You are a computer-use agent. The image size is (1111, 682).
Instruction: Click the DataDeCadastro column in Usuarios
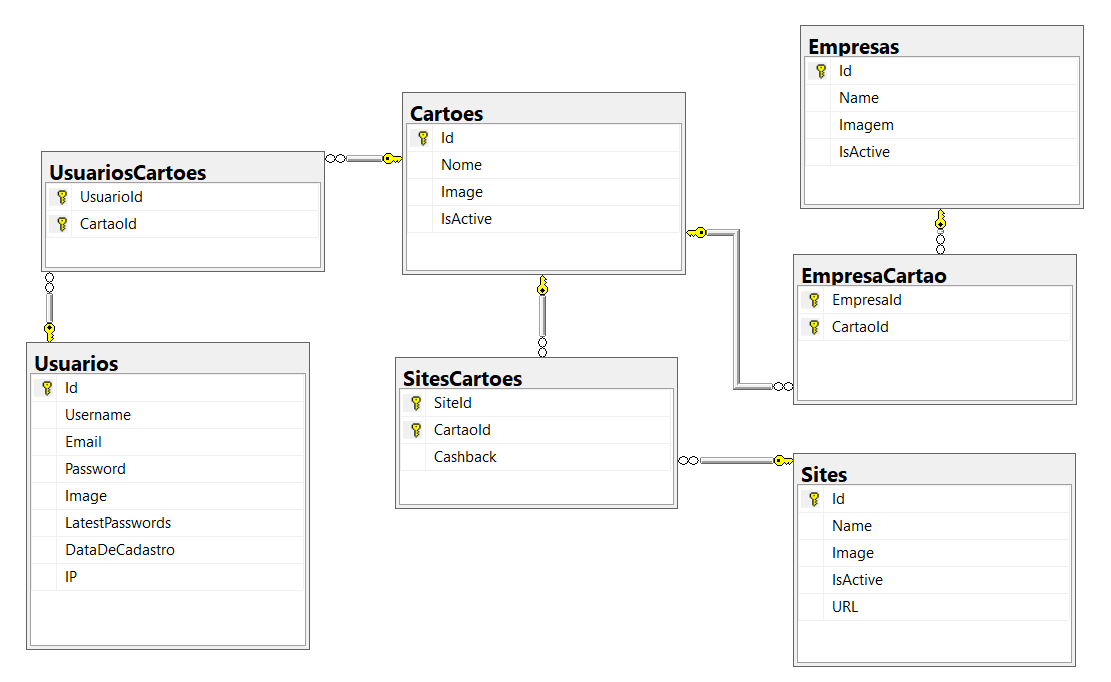[x=120, y=550]
